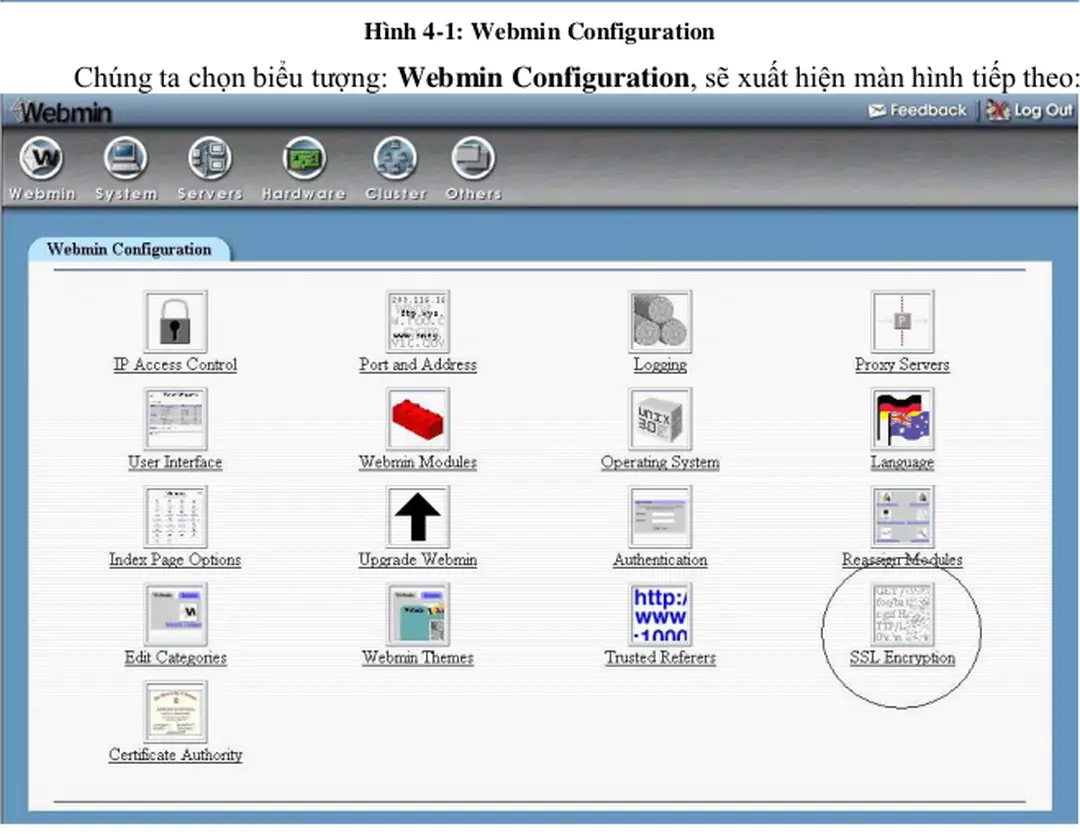Open the Authentication text link

tap(660, 560)
